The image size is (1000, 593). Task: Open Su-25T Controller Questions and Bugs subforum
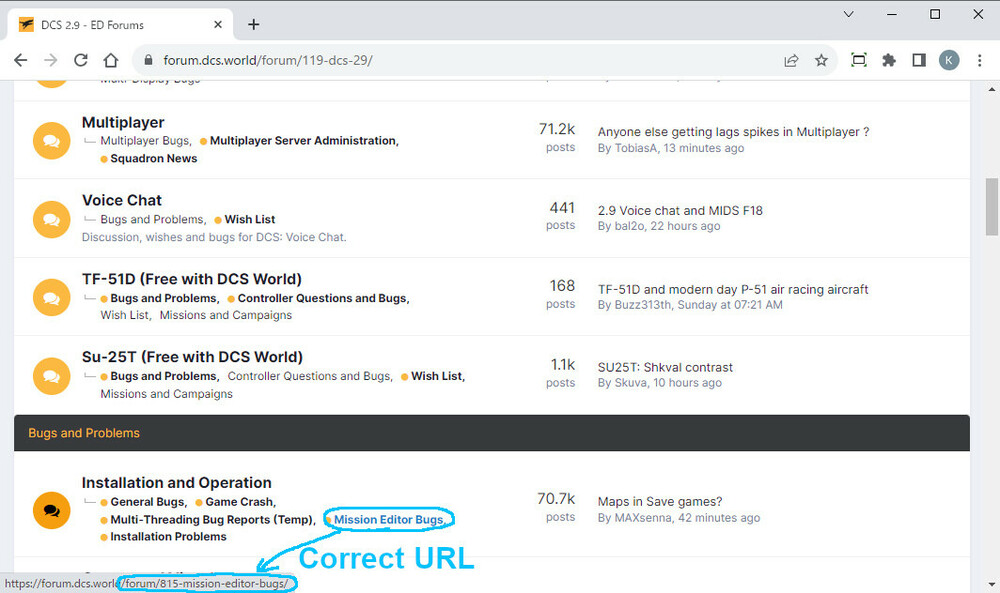click(x=309, y=376)
